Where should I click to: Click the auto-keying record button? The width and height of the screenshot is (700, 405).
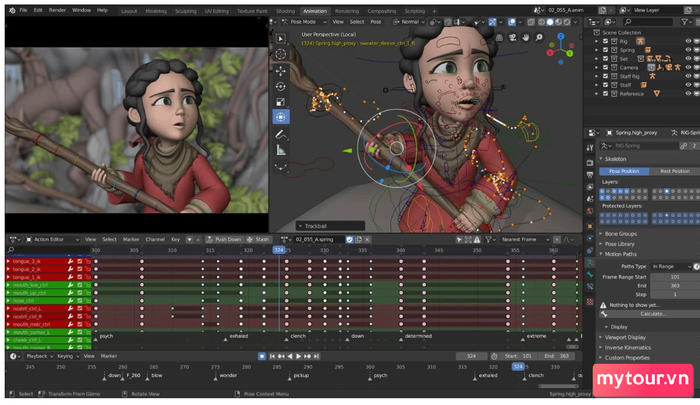click(262, 356)
